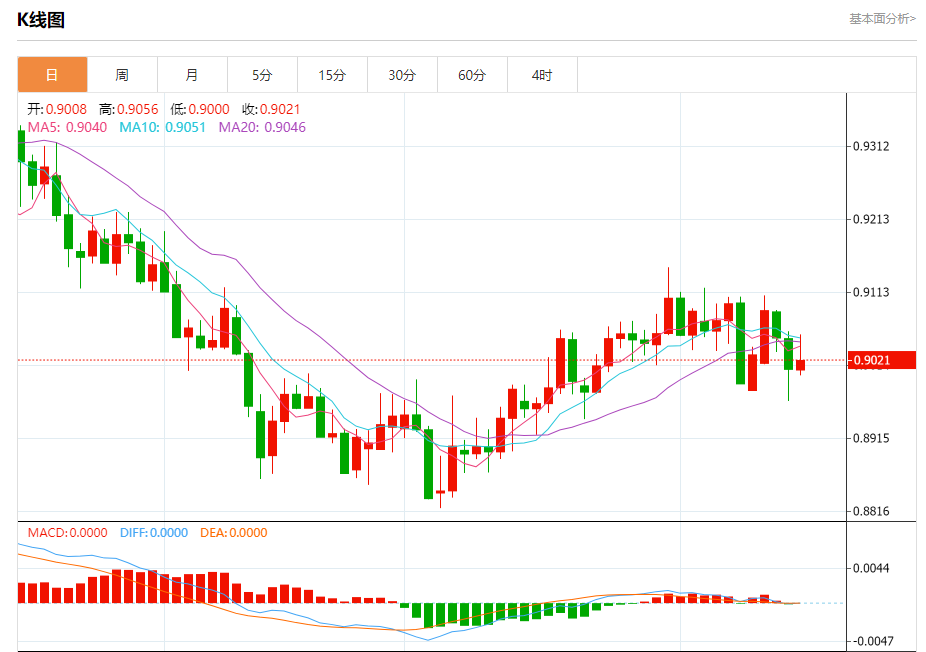This screenshot has width=926, height=652.
Task: Click the MACD:0.0000 indicator label
Action: pyautogui.click(x=67, y=533)
